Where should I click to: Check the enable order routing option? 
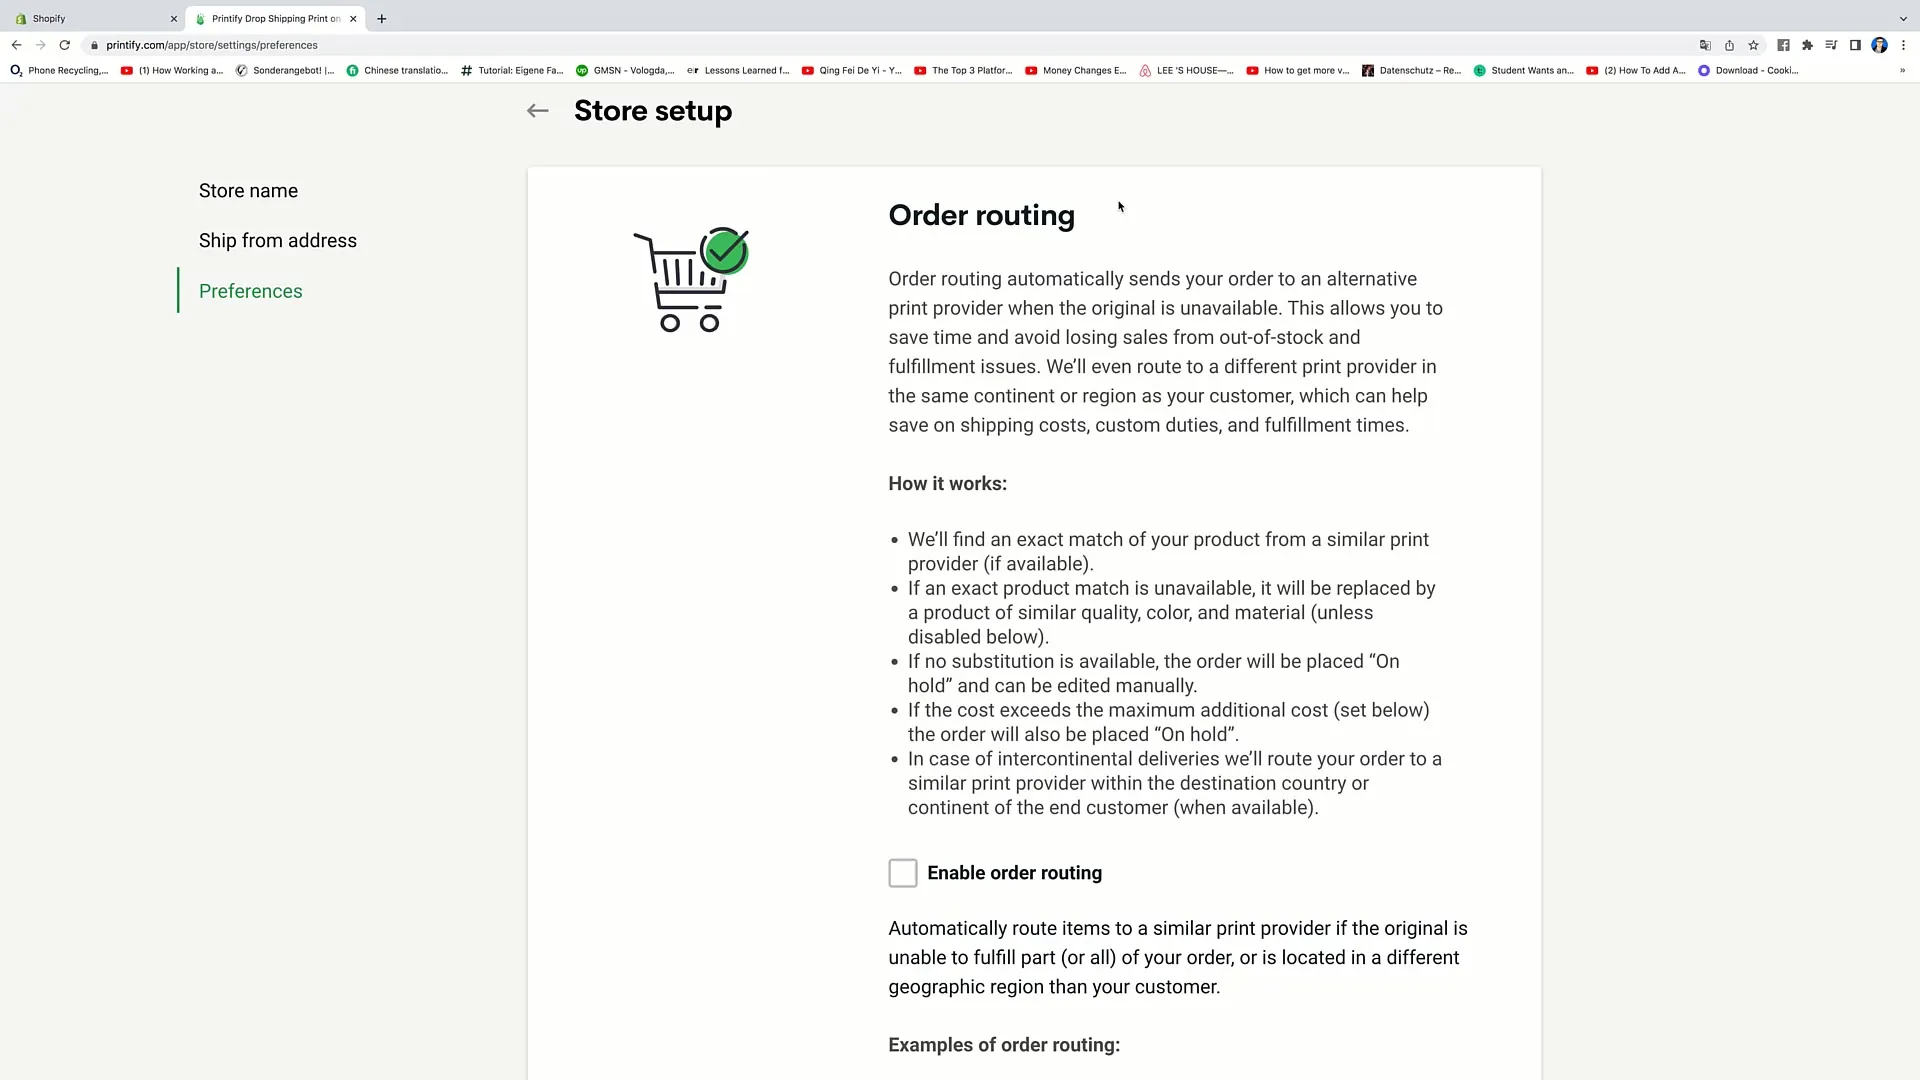[x=902, y=873]
